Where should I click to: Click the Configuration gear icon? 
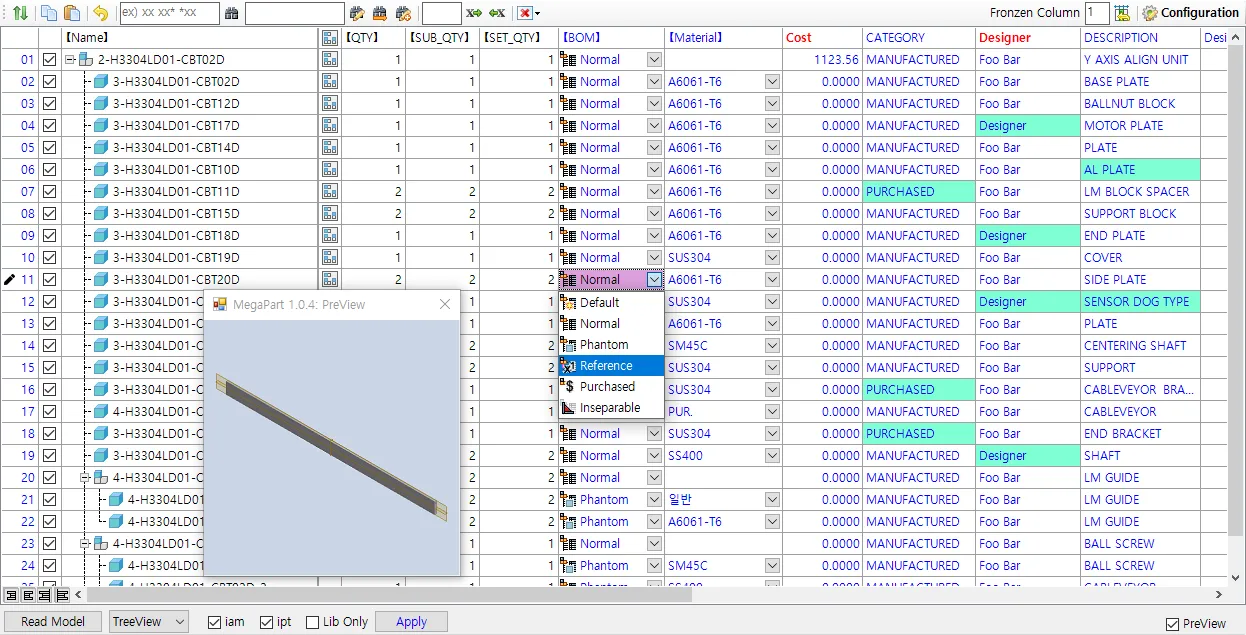point(1150,13)
